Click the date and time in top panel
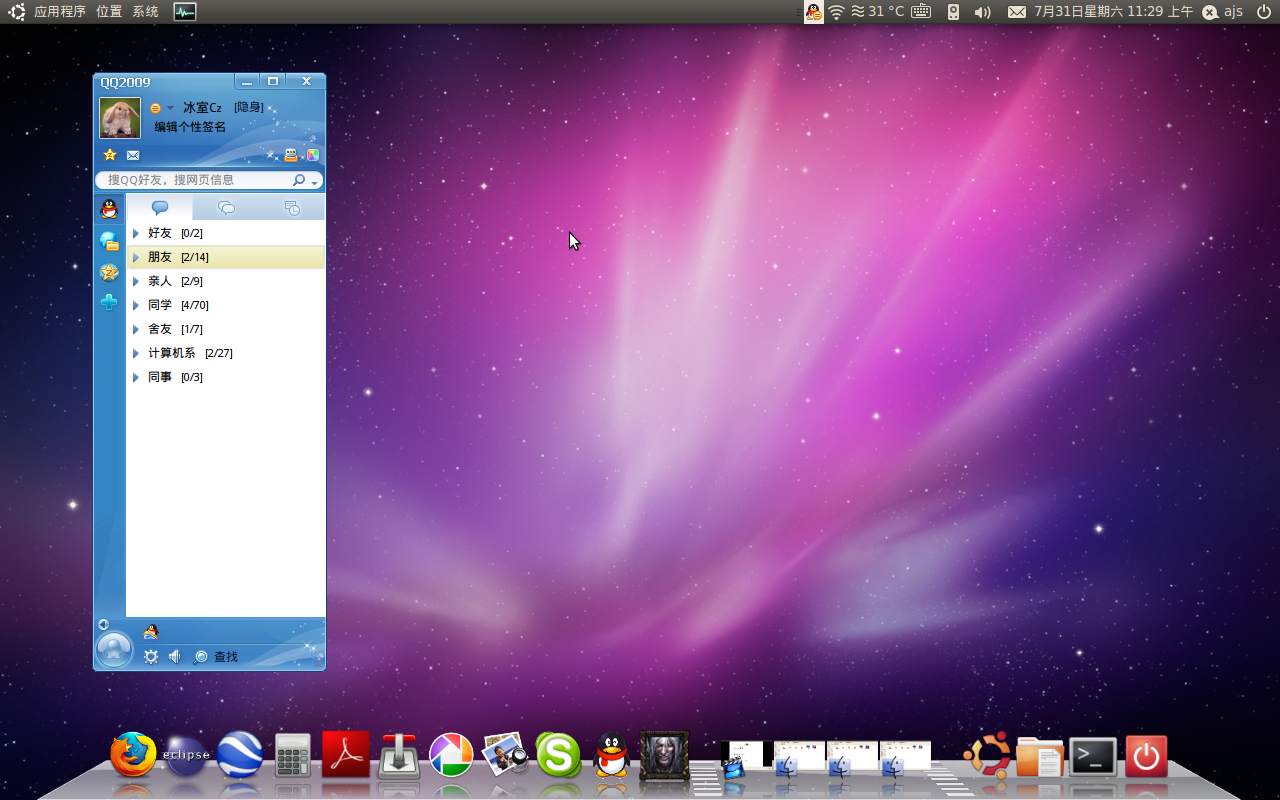This screenshot has height=800, width=1280. coord(1113,12)
